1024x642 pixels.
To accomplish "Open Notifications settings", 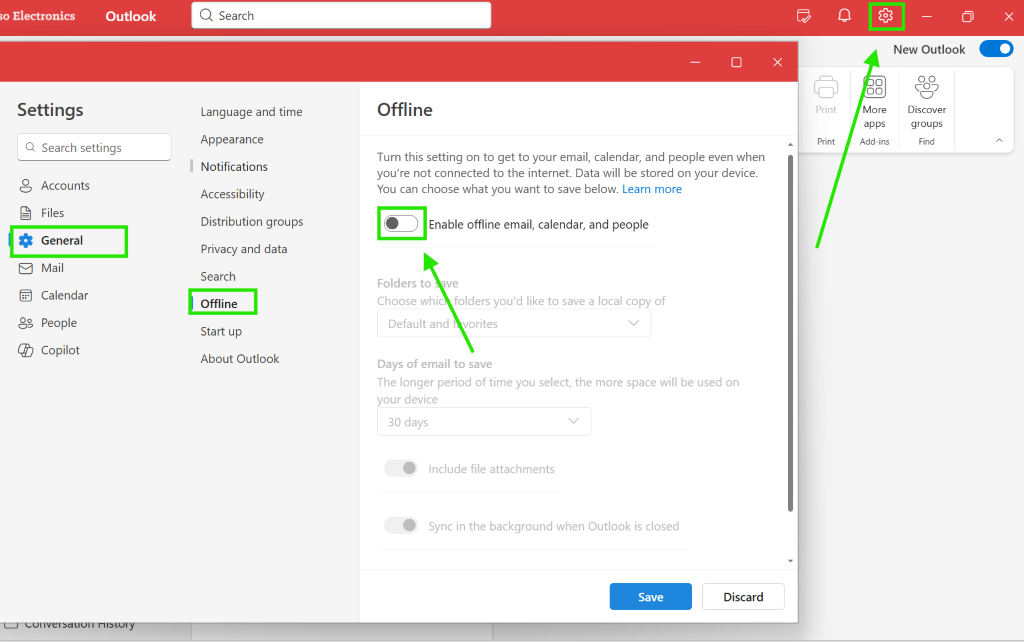I will (x=234, y=167).
